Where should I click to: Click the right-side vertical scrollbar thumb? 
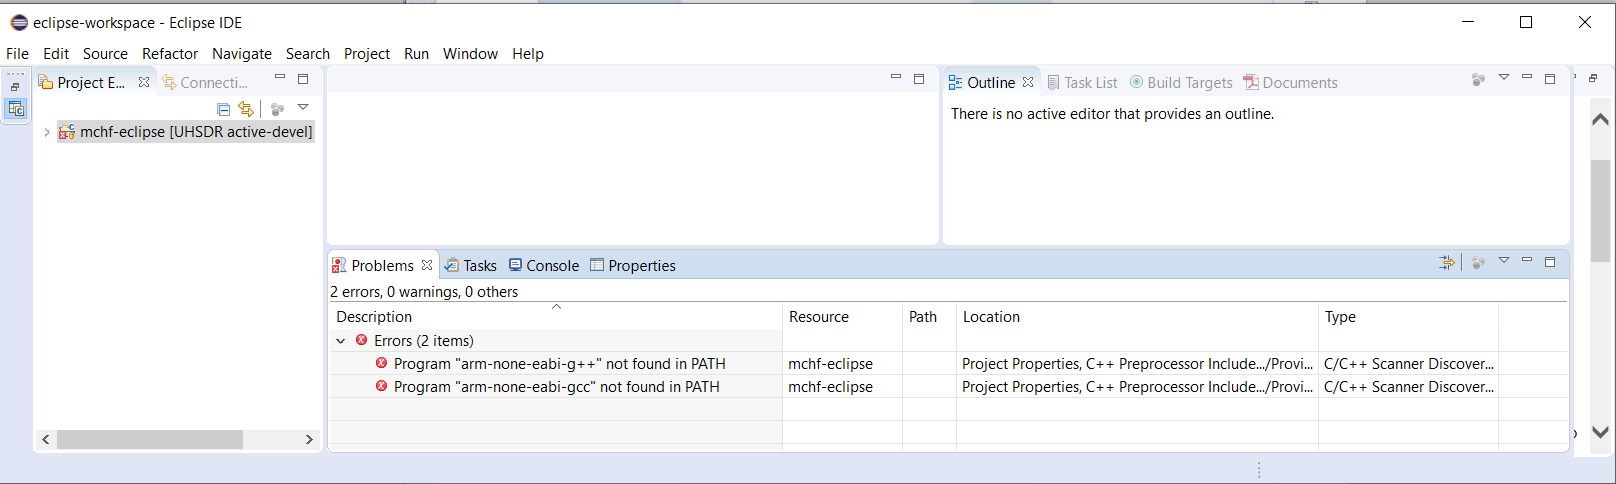[1601, 210]
